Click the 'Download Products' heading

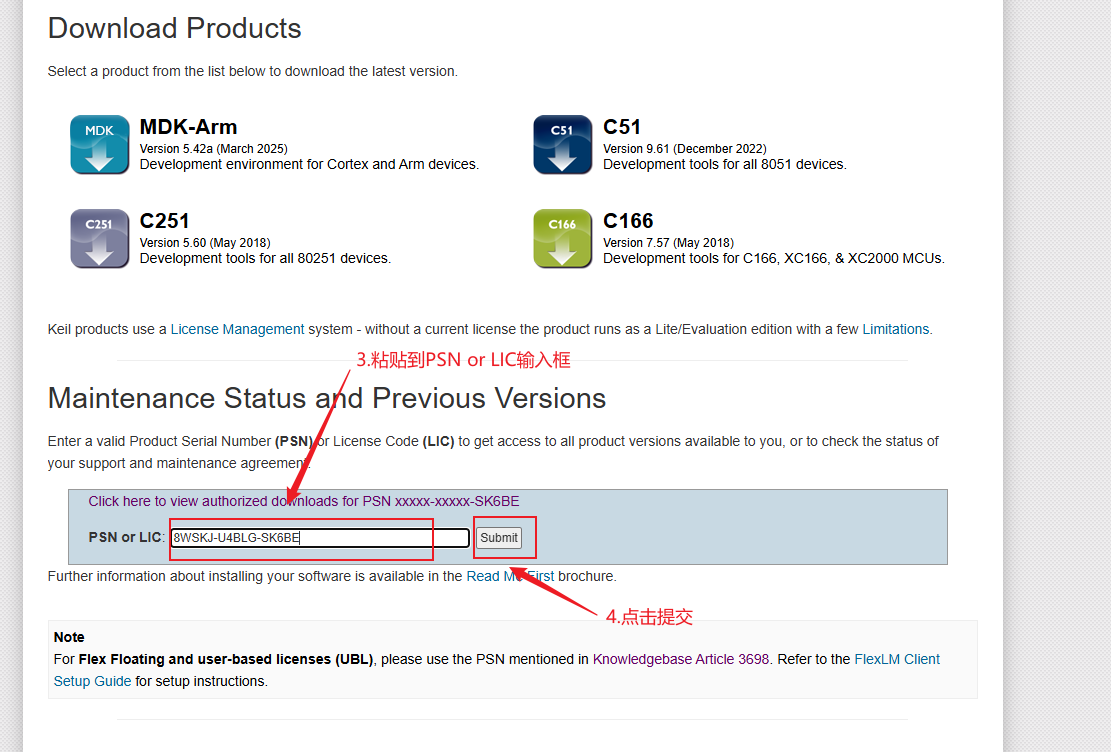coord(174,28)
